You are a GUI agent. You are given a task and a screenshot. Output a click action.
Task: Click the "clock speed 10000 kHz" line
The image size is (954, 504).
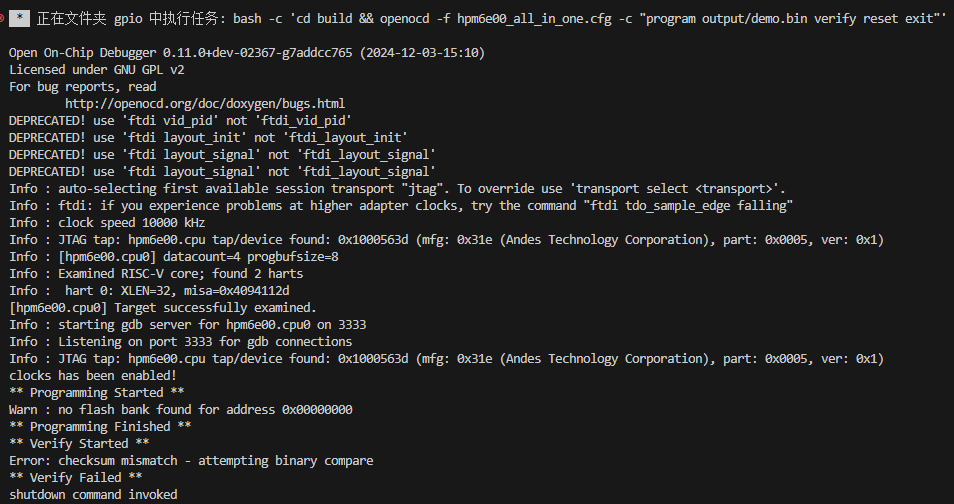pos(107,222)
